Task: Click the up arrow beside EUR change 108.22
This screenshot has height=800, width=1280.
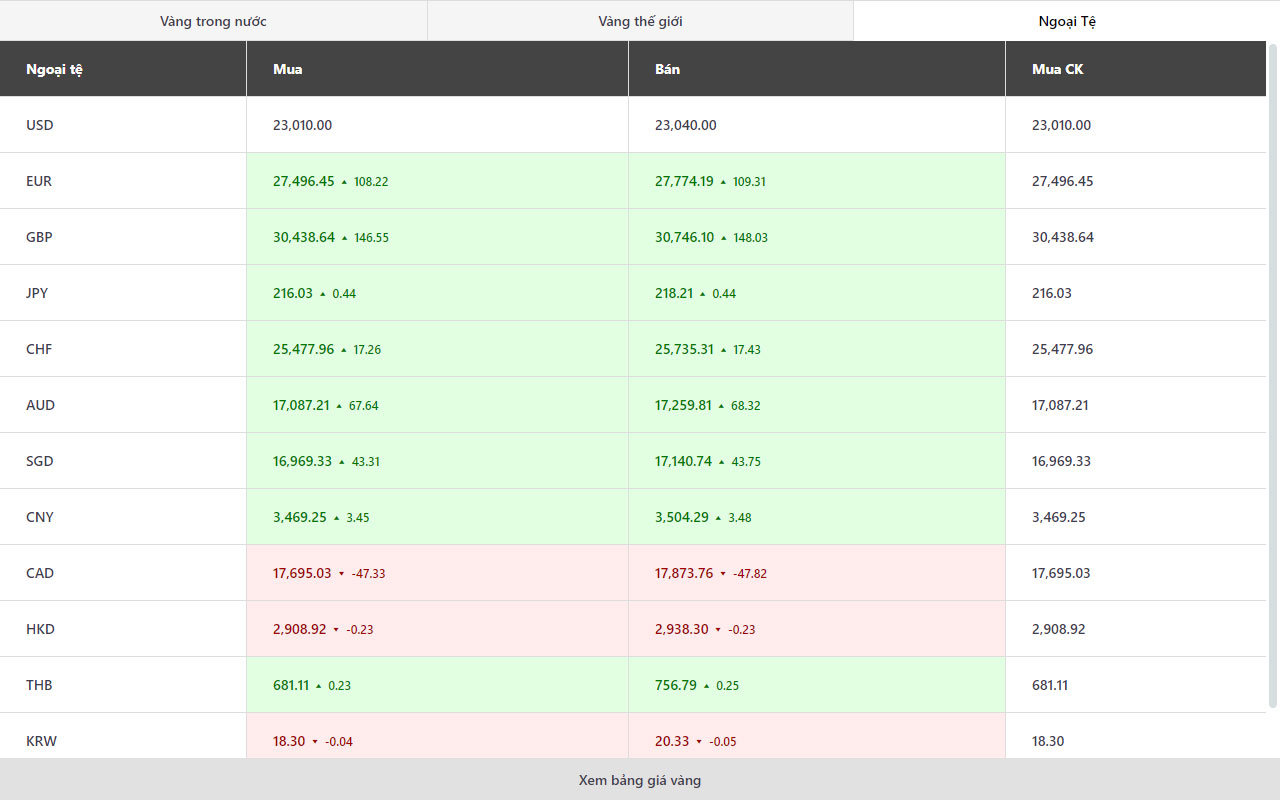Action: pos(344,182)
